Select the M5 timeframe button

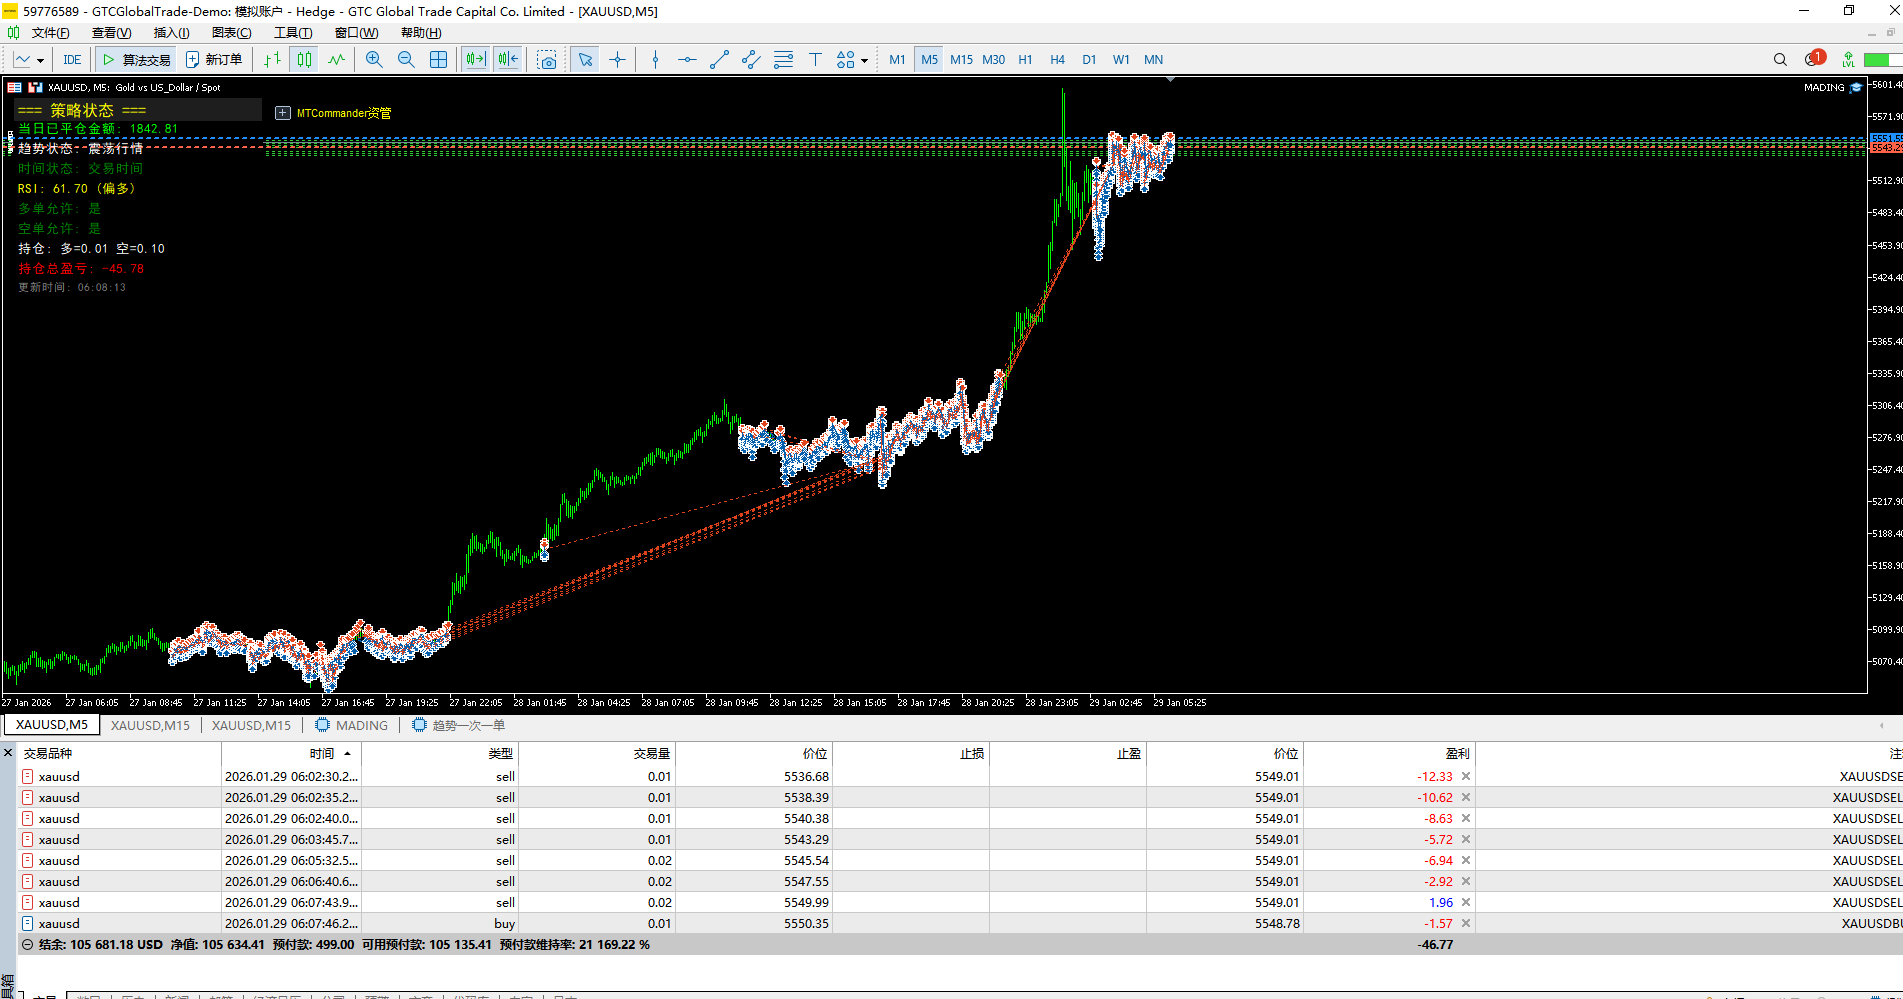point(929,60)
